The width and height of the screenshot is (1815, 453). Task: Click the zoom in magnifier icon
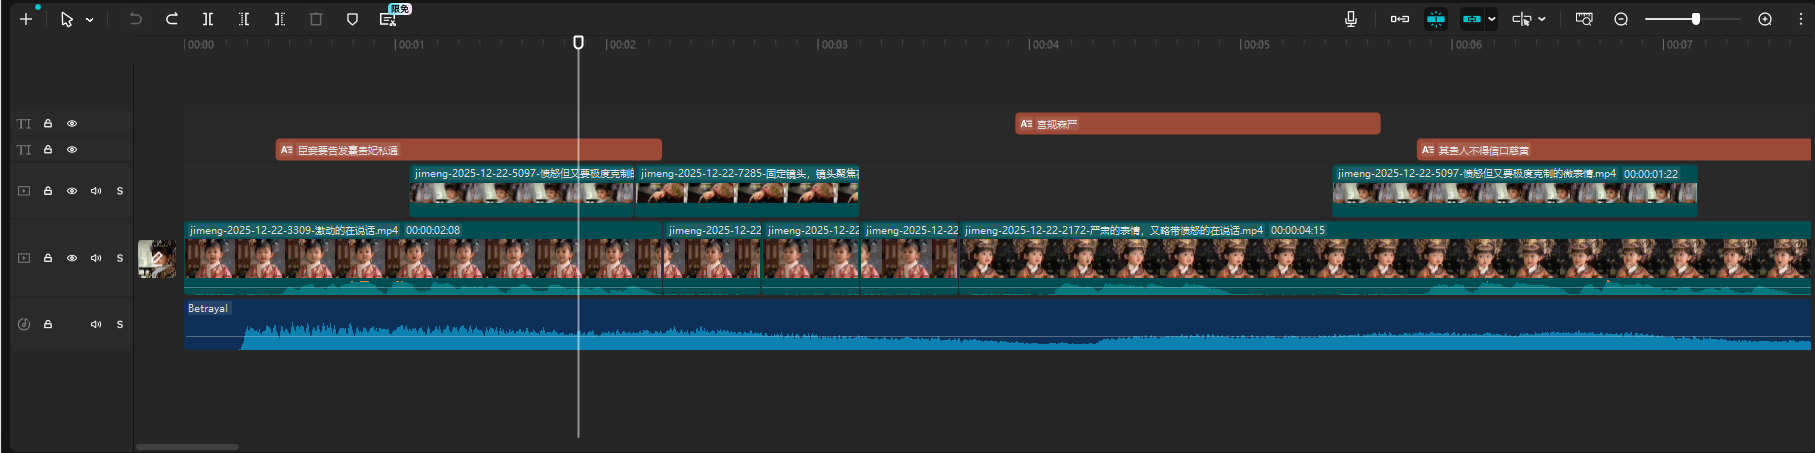click(x=1765, y=19)
